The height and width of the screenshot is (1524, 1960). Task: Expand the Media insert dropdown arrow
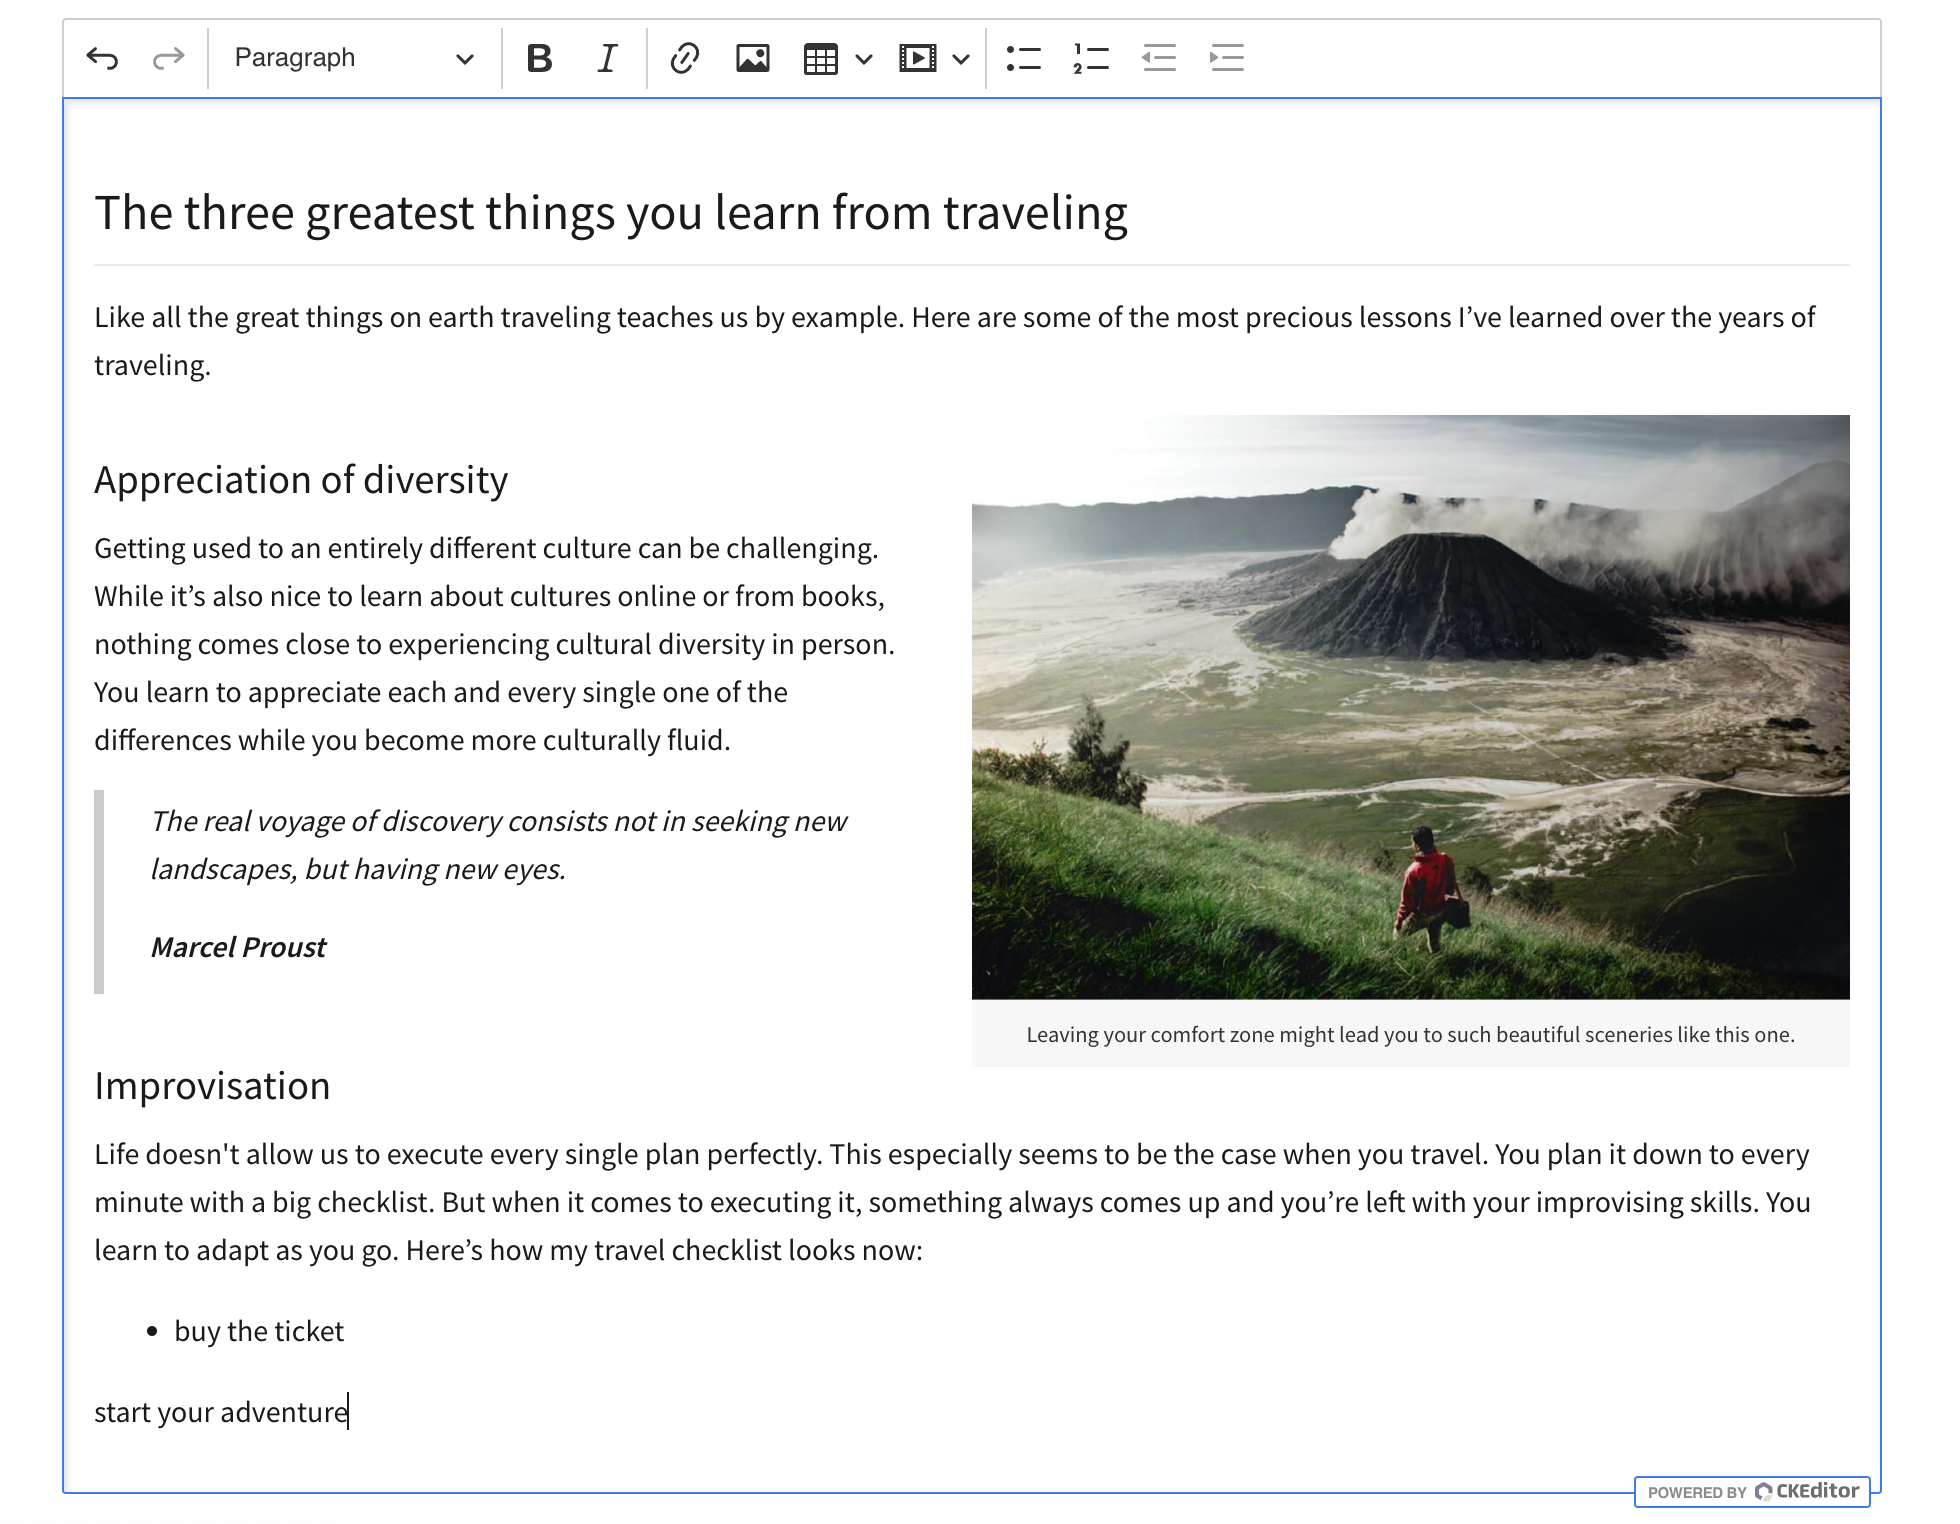[x=956, y=57]
